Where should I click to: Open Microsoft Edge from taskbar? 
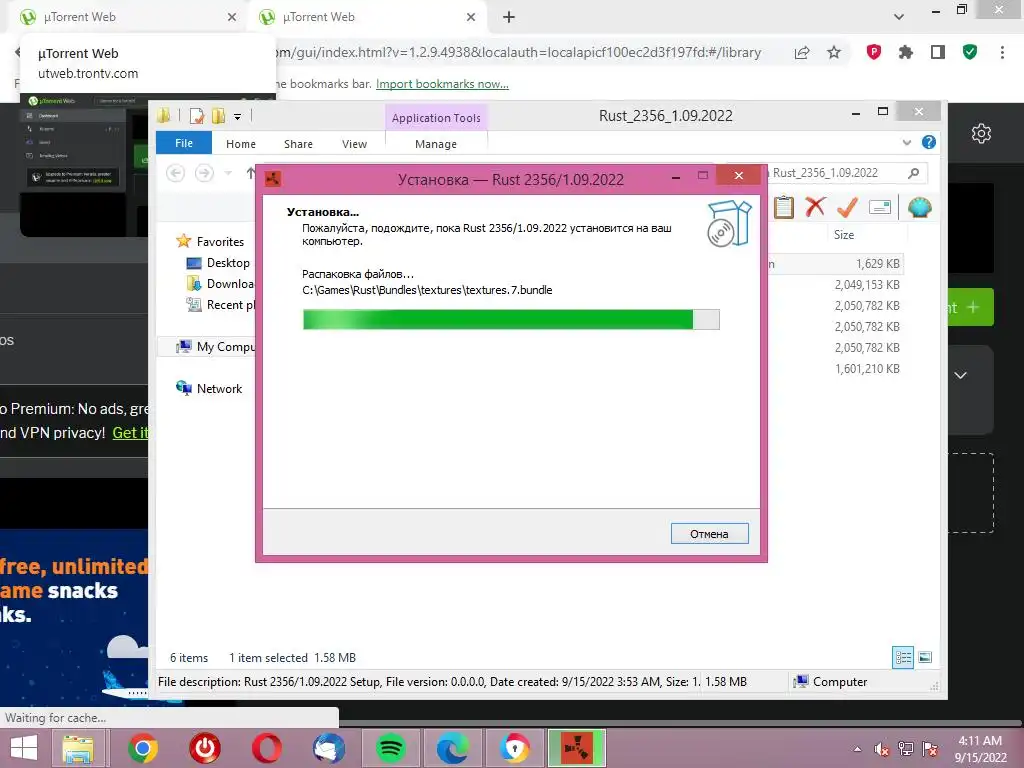coord(453,748)
